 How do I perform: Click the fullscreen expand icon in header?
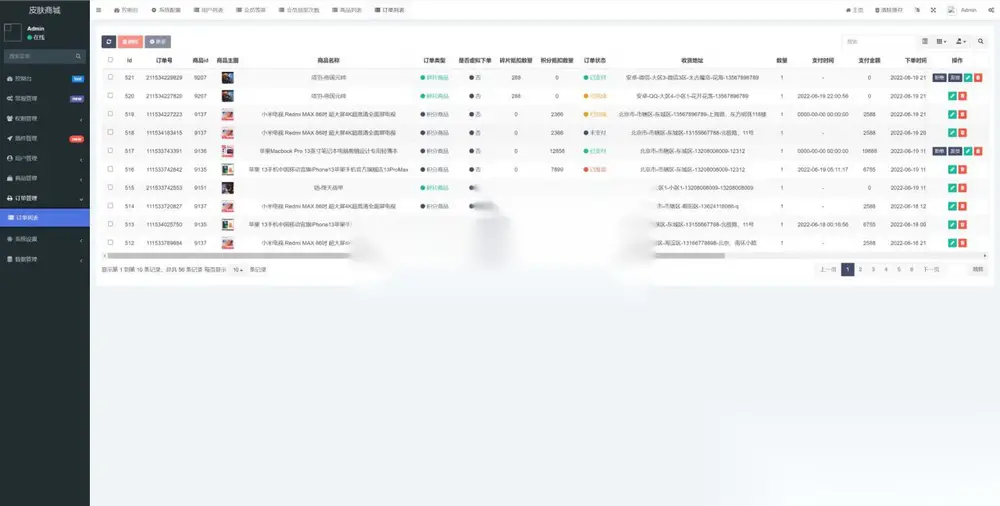tap(933, 10)
